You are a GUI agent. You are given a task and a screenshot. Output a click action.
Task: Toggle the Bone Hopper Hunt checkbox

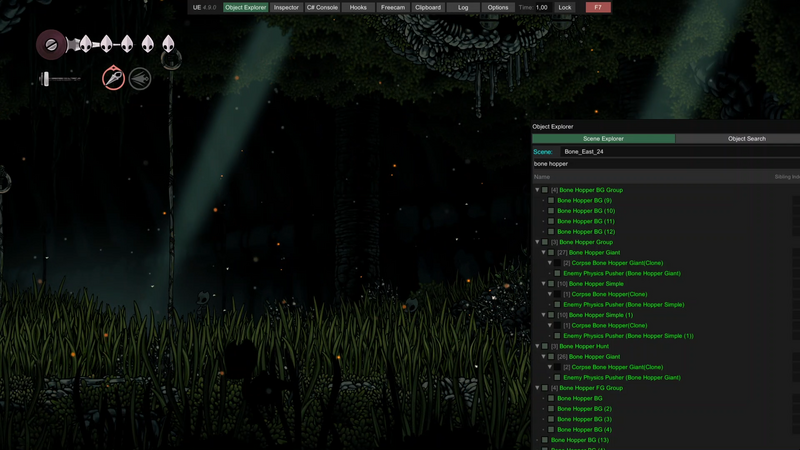(x=545, y=346)
